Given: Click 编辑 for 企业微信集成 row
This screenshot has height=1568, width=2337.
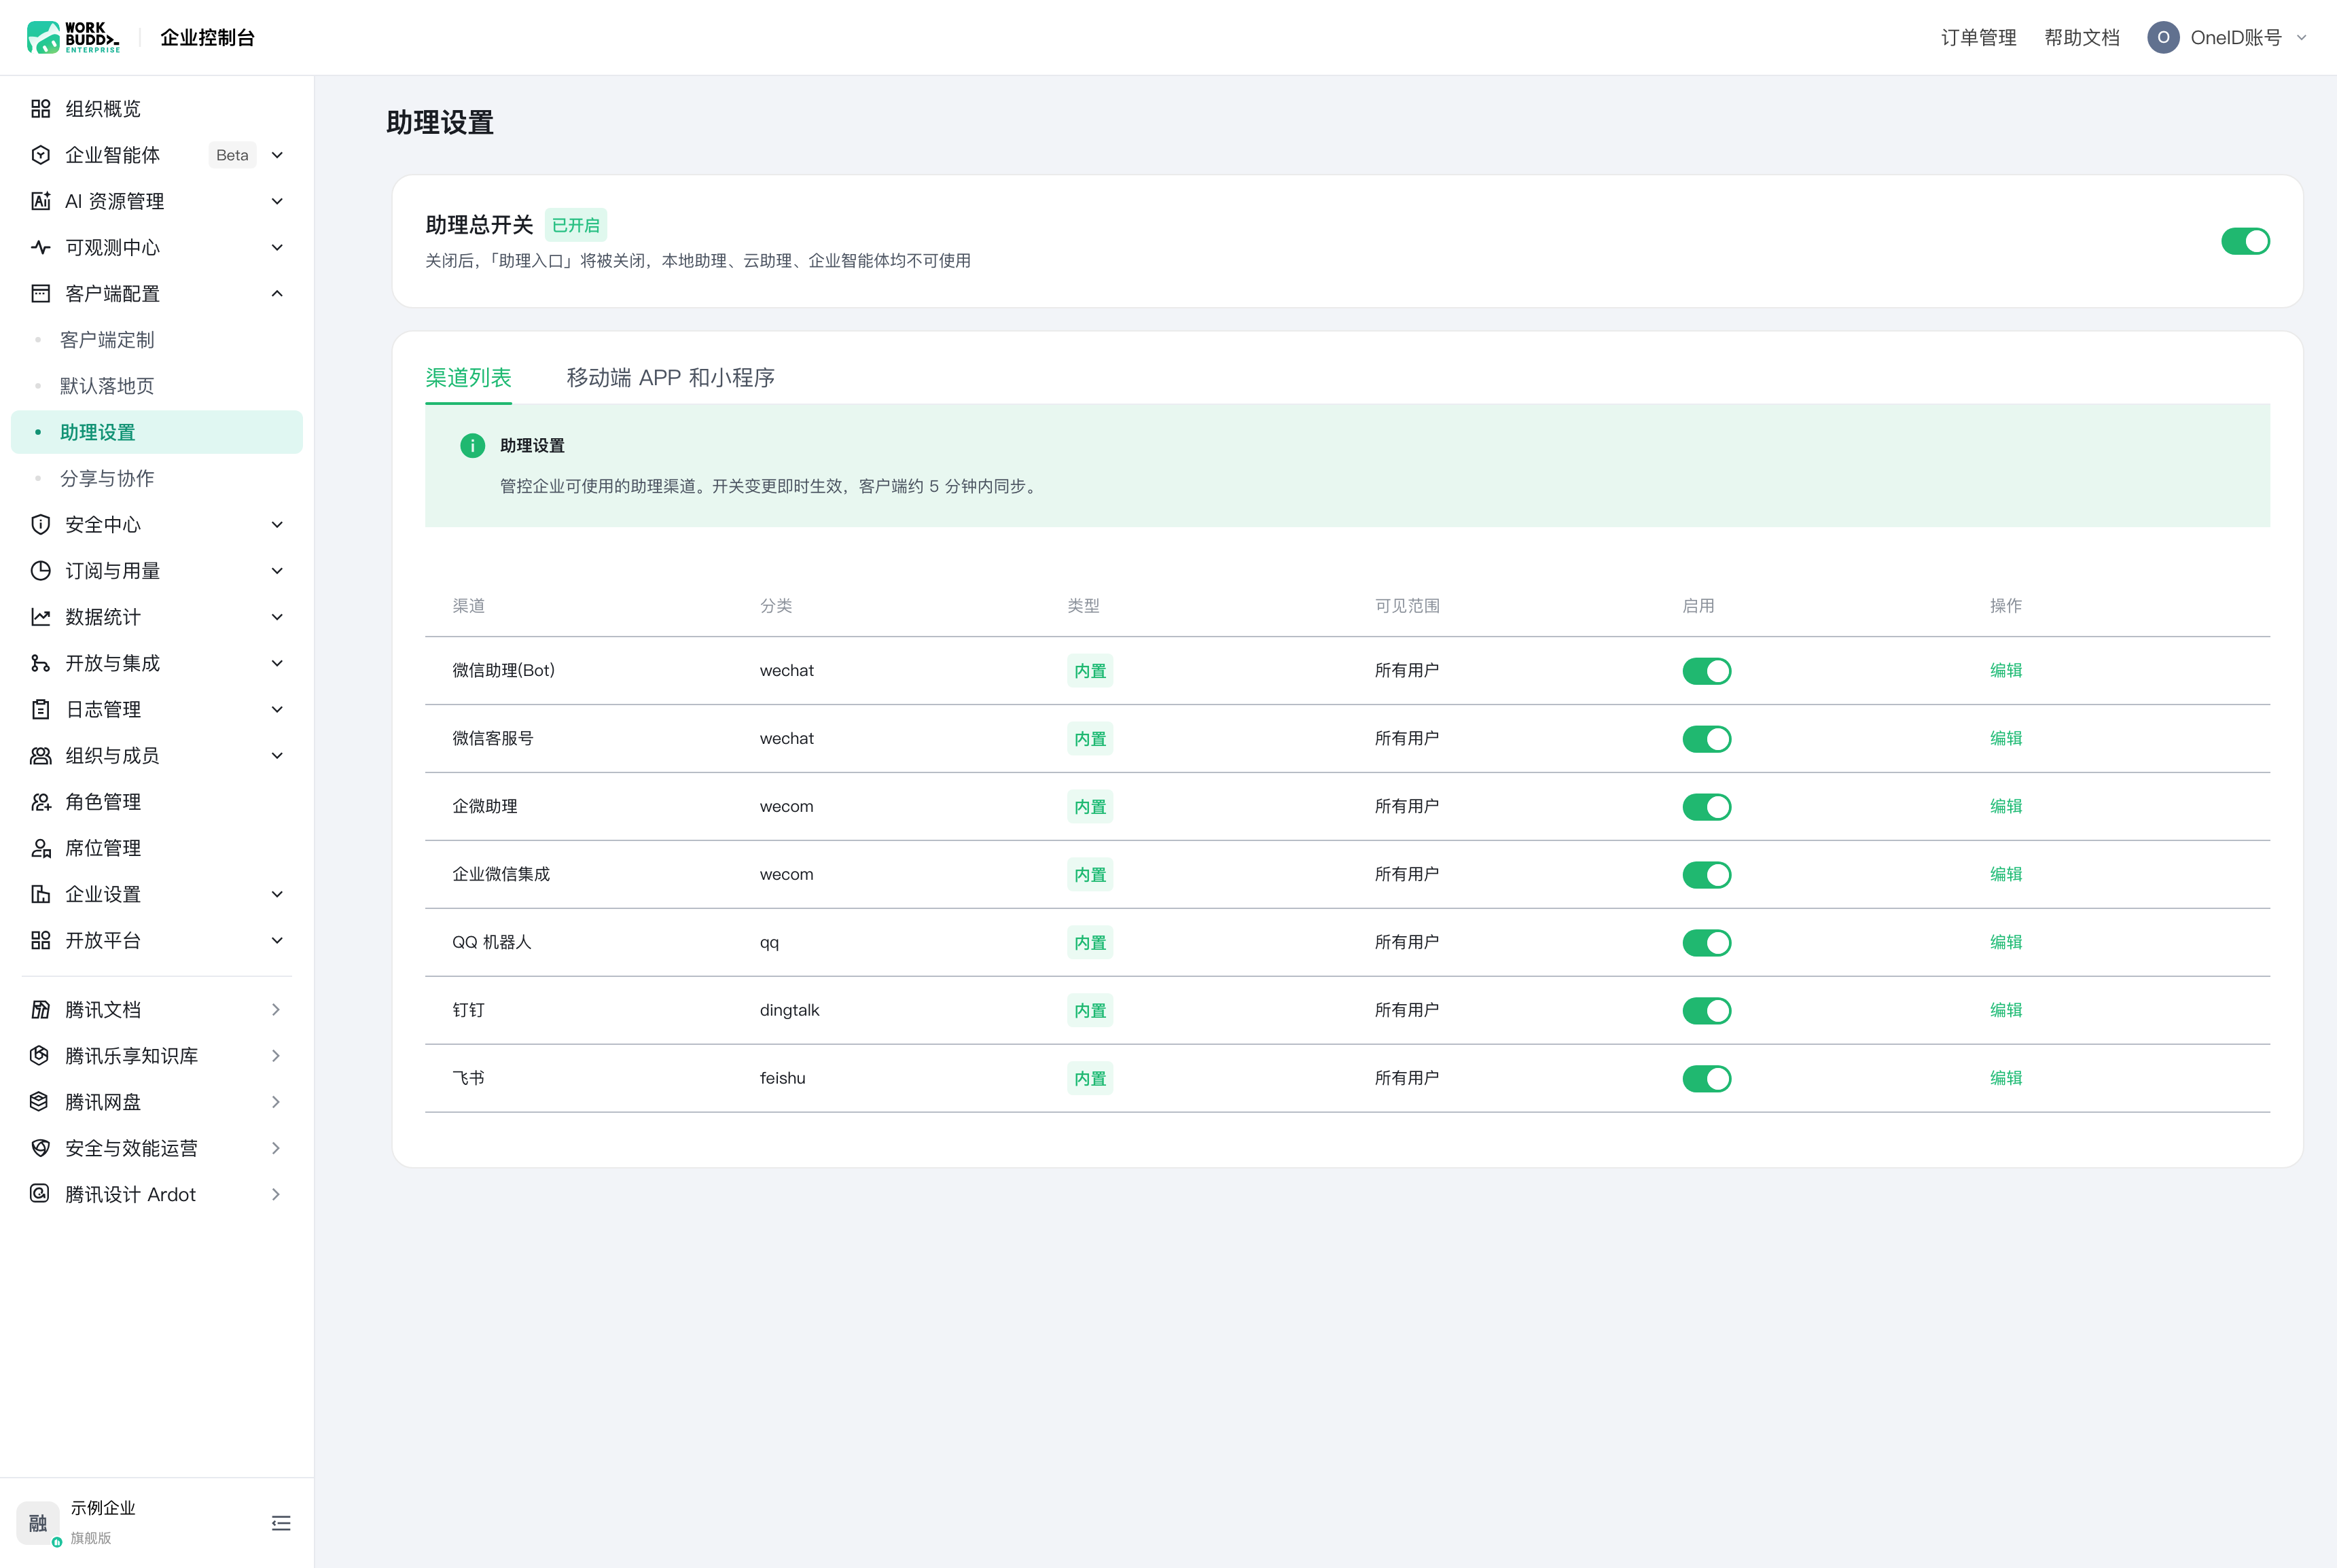Looking at the screenshot, I should (x=2005, y=874).
